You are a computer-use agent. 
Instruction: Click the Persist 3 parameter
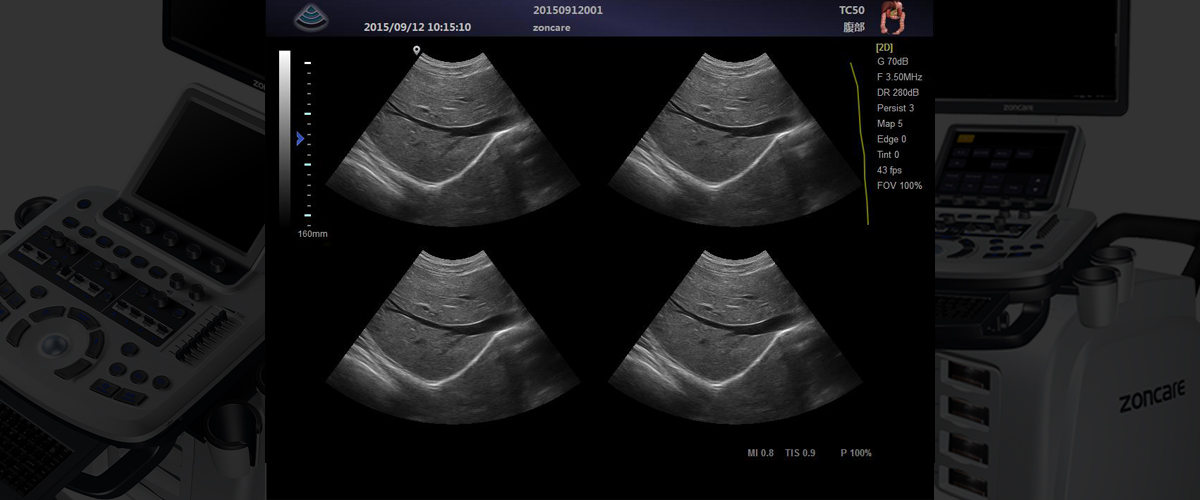[895, 108]
